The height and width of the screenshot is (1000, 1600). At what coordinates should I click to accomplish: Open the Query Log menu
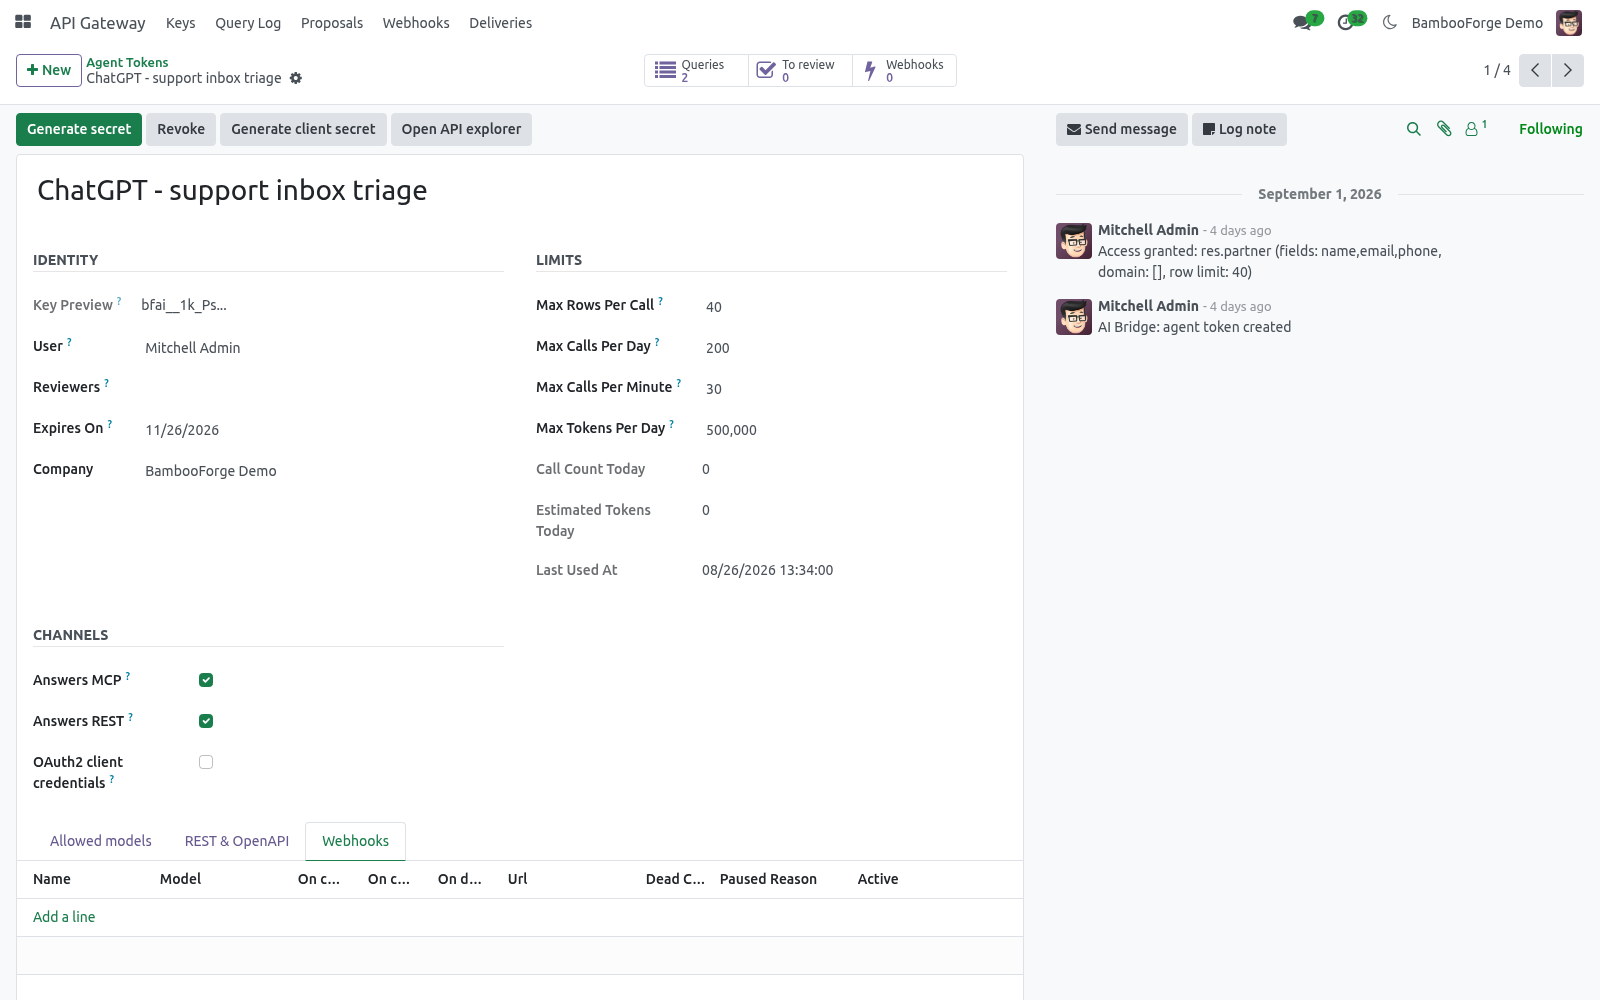[248, 23]
